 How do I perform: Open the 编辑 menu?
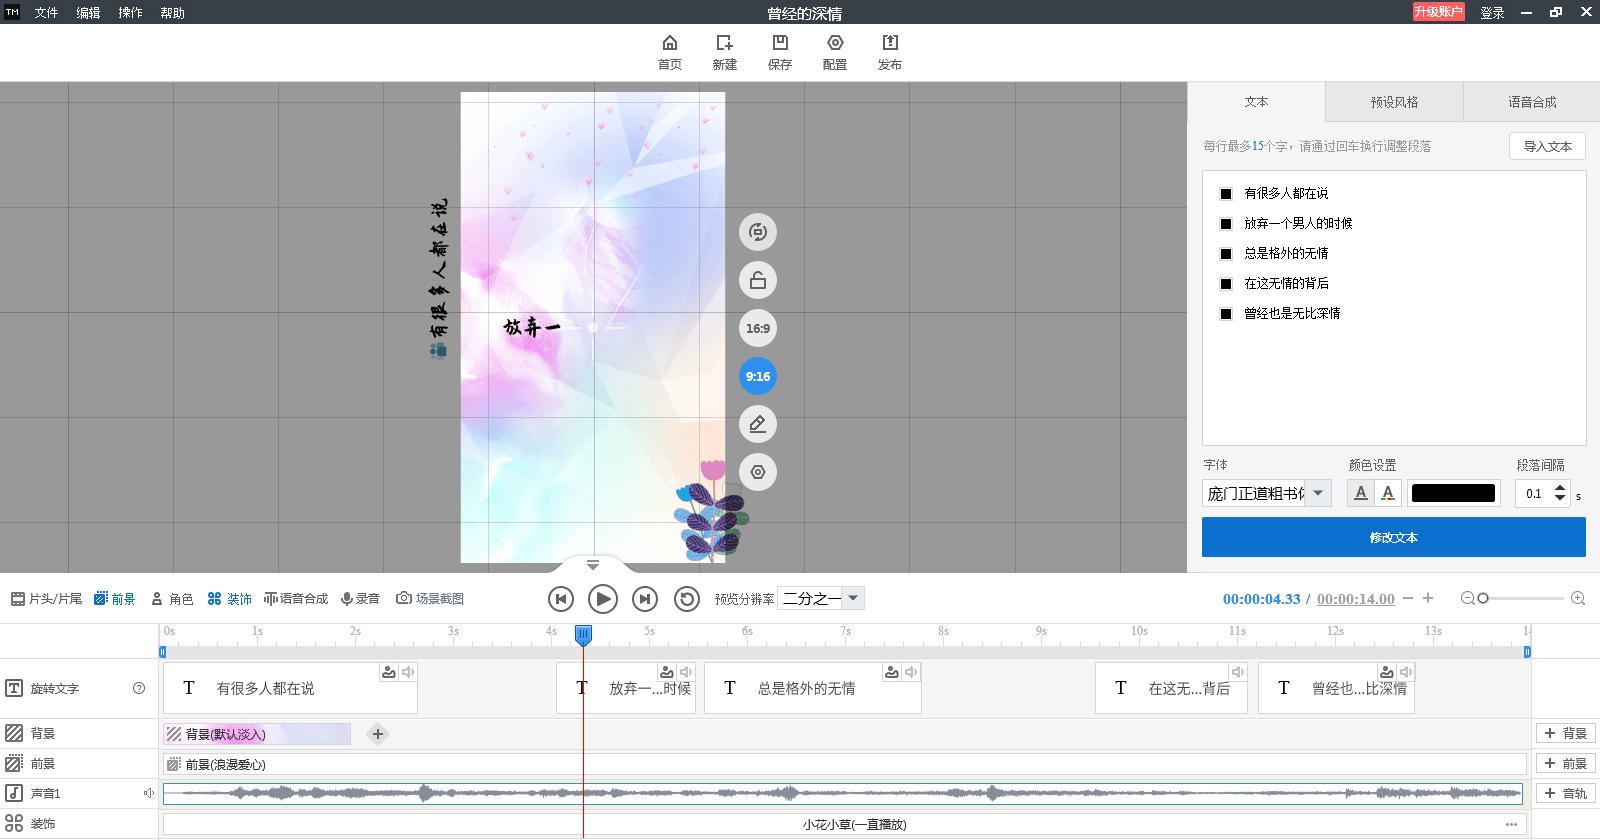(x=88, y=13)
